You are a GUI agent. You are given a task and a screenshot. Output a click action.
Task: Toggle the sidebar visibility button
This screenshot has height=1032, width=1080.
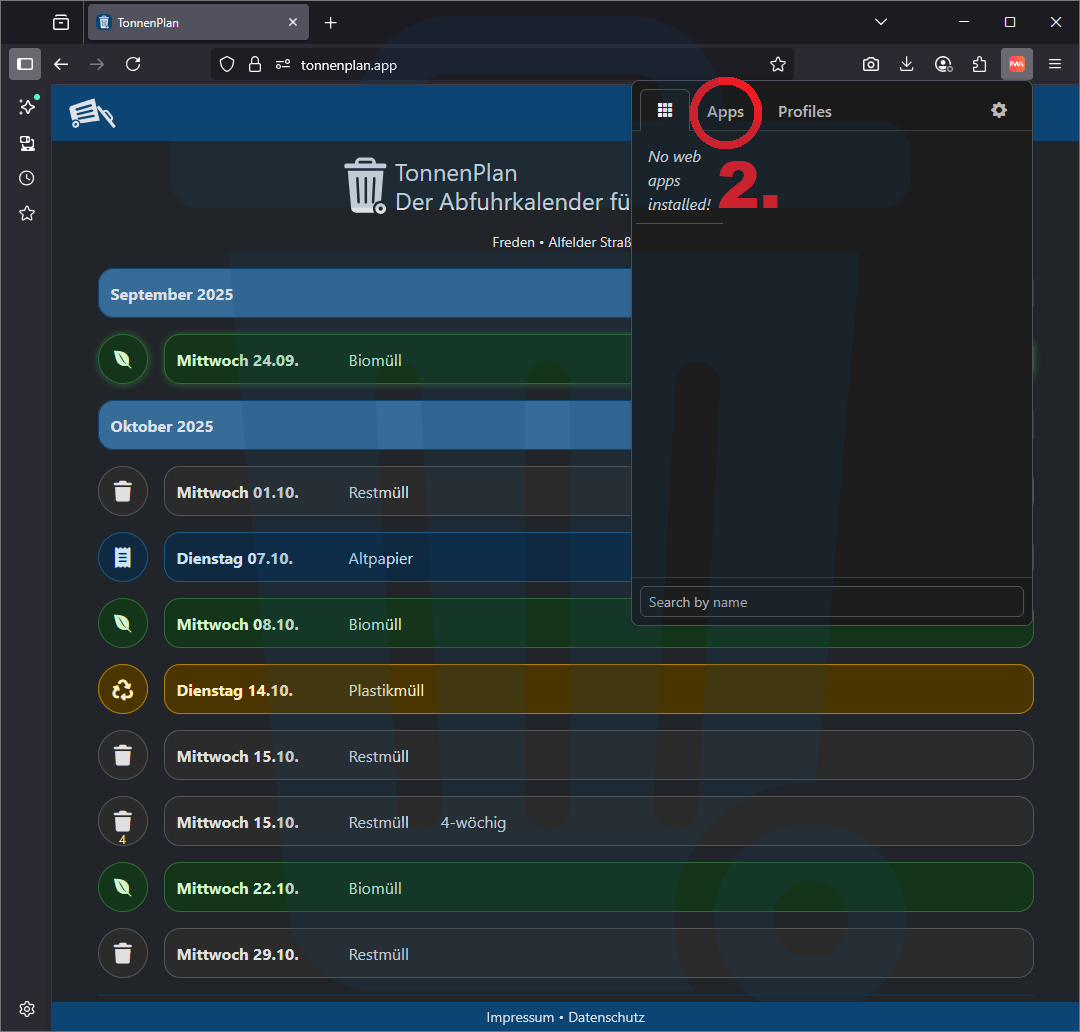coord(25,64)
